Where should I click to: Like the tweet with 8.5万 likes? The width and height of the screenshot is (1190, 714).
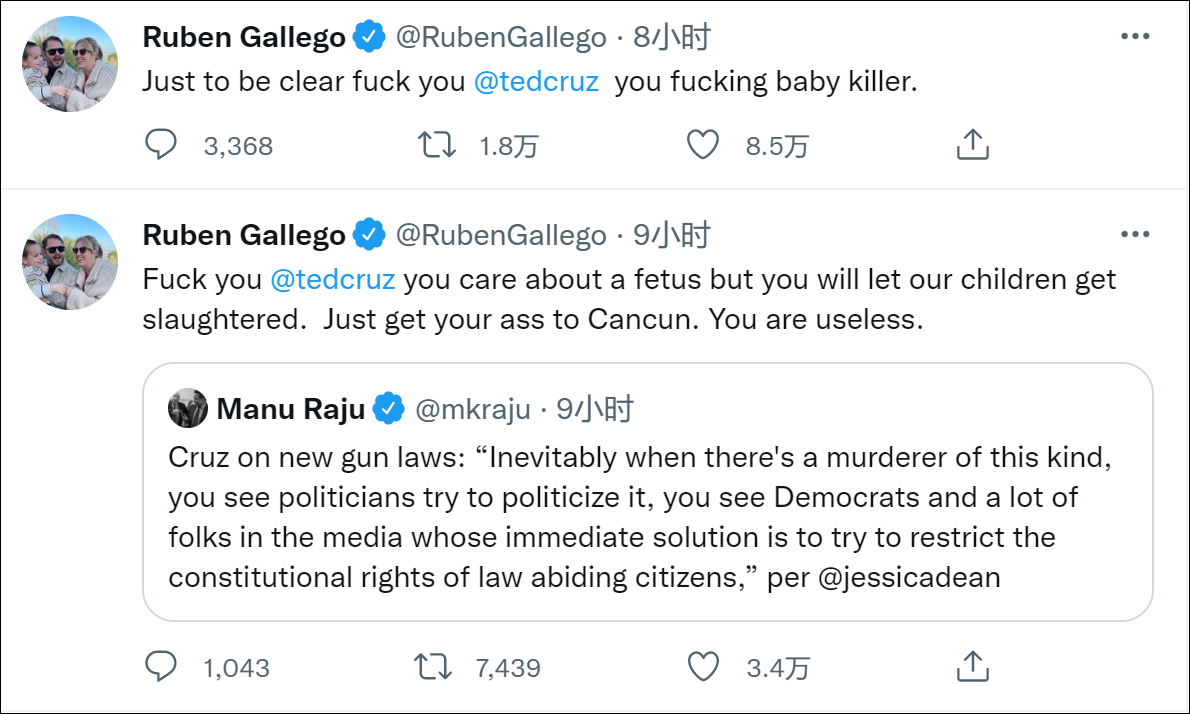coord(703,145)
